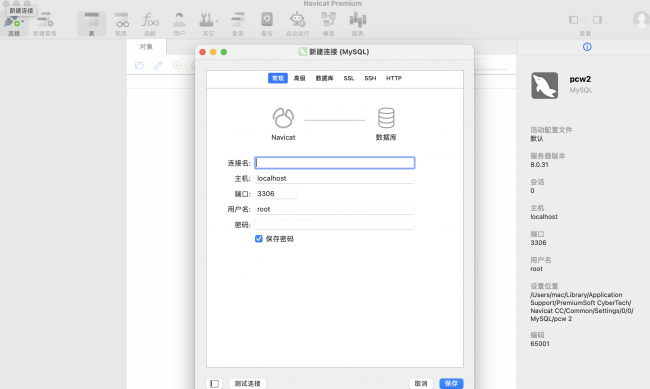Switch to the 数据库 tab in the dialog

pos(324,78)
